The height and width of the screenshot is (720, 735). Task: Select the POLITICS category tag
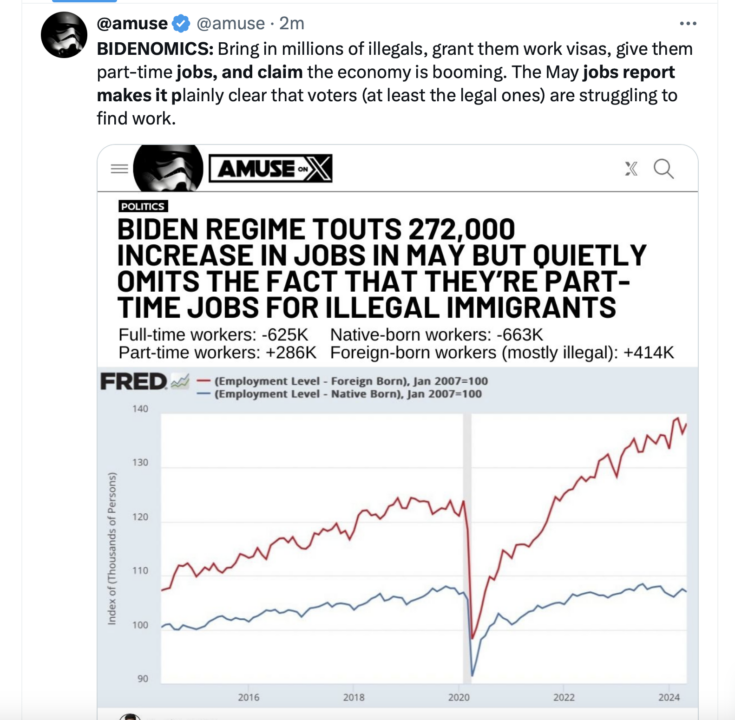coord(142,206)
